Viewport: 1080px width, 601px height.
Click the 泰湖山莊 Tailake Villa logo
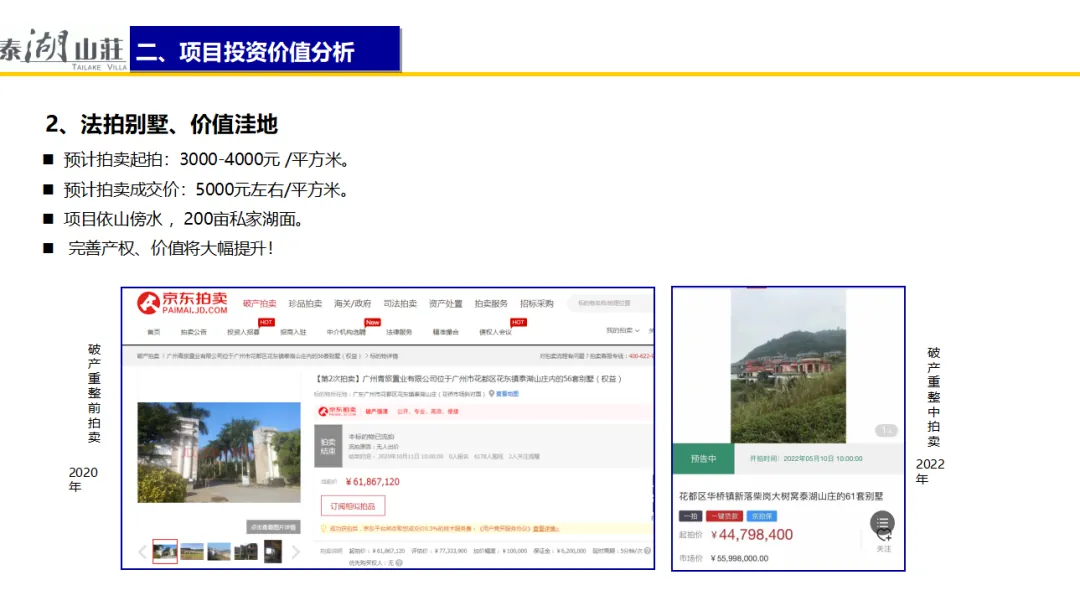63,50
